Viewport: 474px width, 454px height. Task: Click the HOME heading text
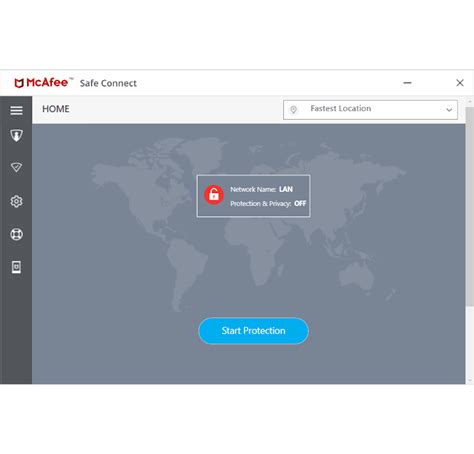tap(56, 109)
